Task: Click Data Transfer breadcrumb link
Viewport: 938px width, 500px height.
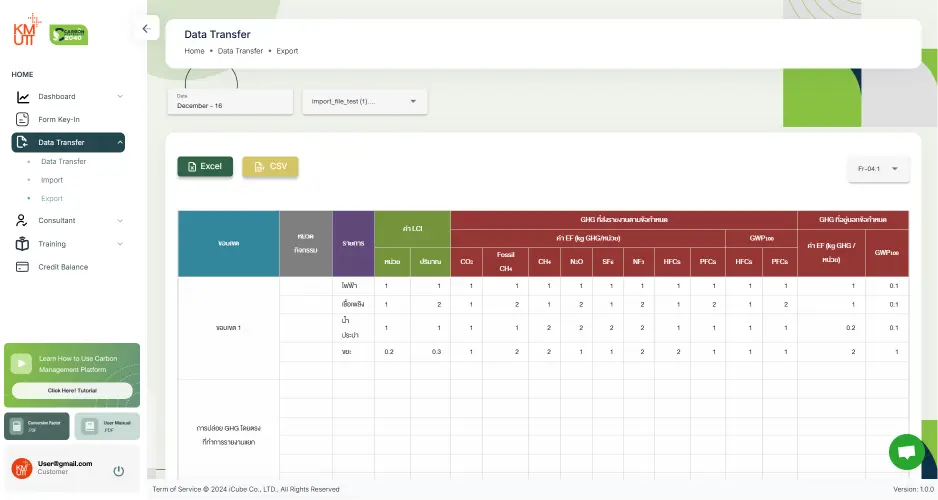Action: click(x=240, y=51)
